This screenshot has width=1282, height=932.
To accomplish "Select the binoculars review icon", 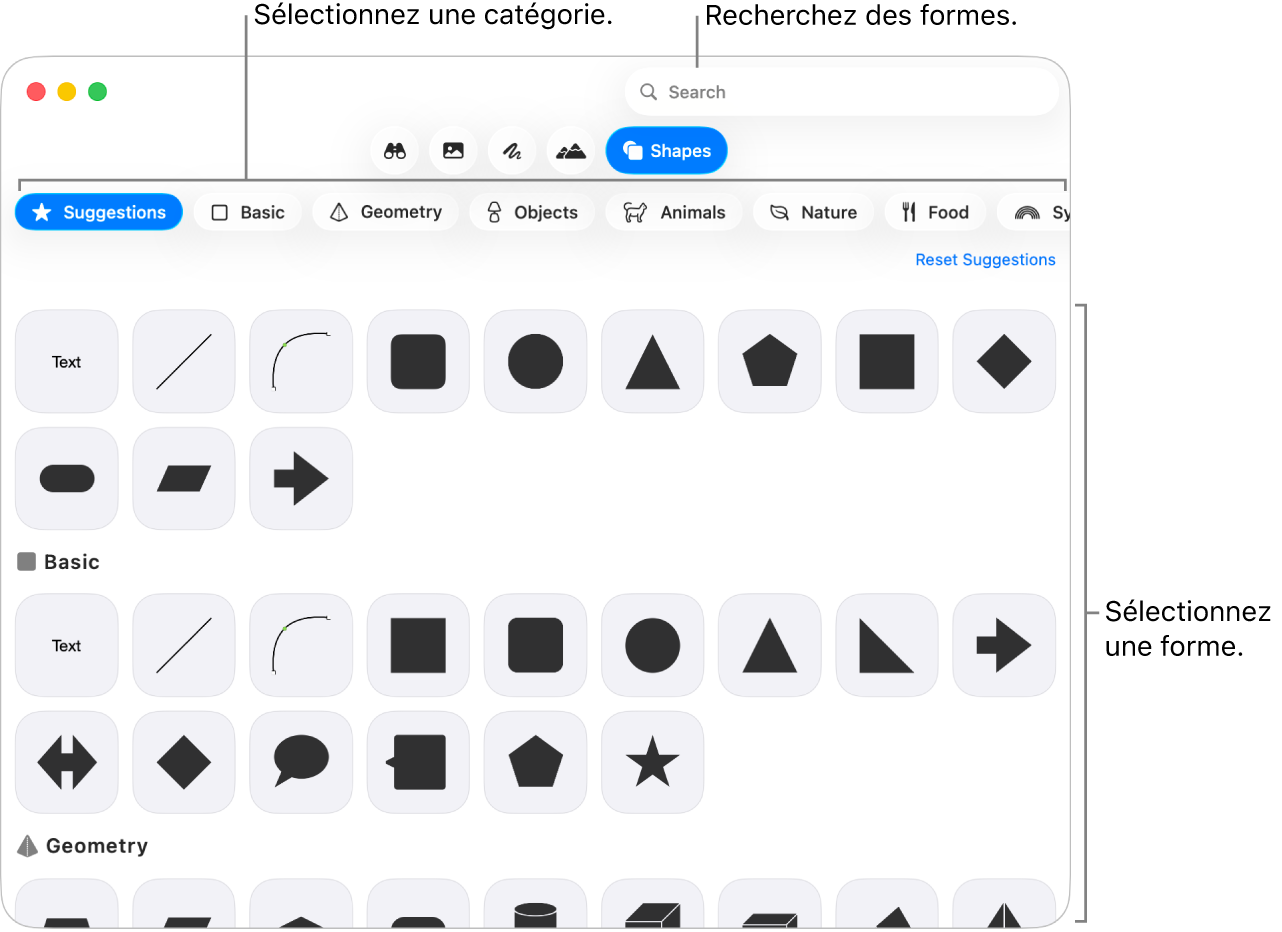I will click(x=393, y=150).
